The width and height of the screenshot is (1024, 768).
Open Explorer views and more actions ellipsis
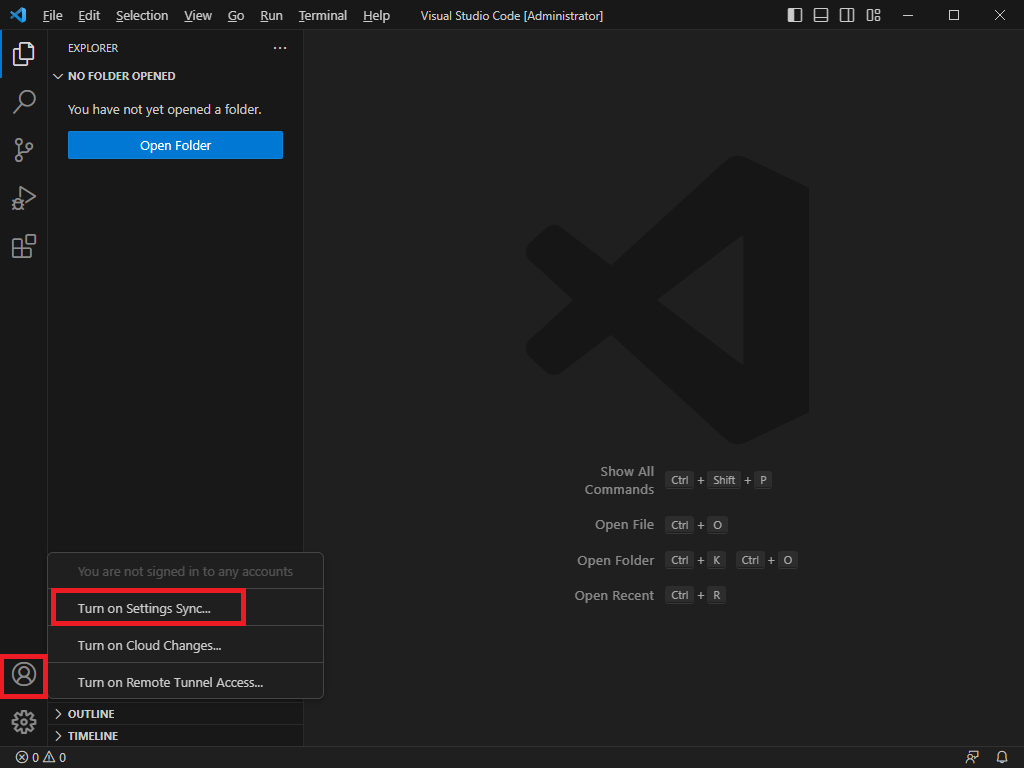pos(280,48)
